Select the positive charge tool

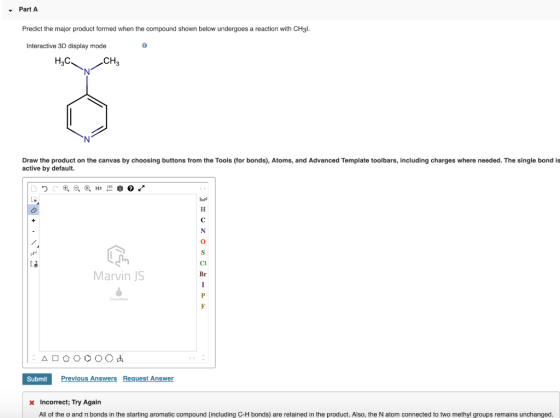[x=34, y=220]
